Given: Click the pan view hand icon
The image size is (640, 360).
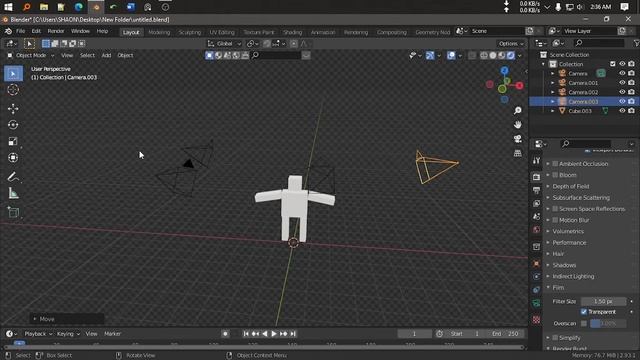Looking at the screenshot, I should (x=518, y=124).
